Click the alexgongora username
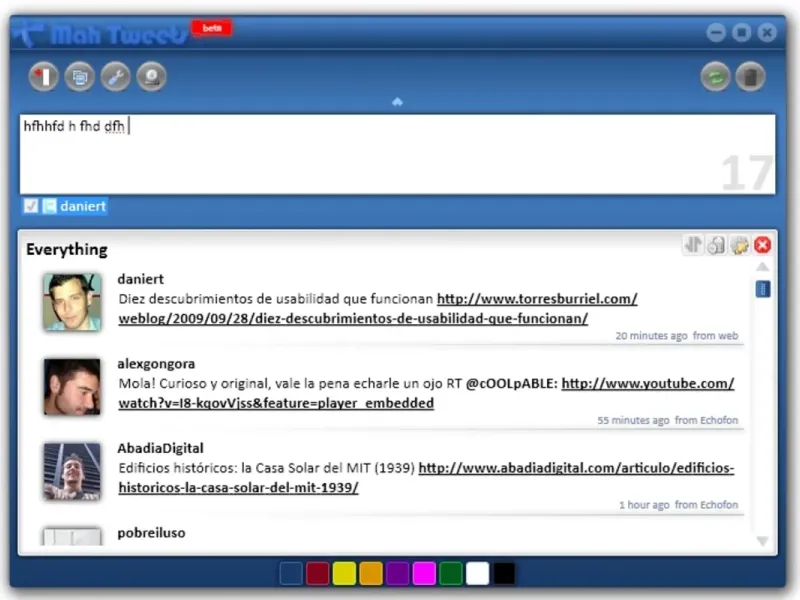 coord(156,364)
